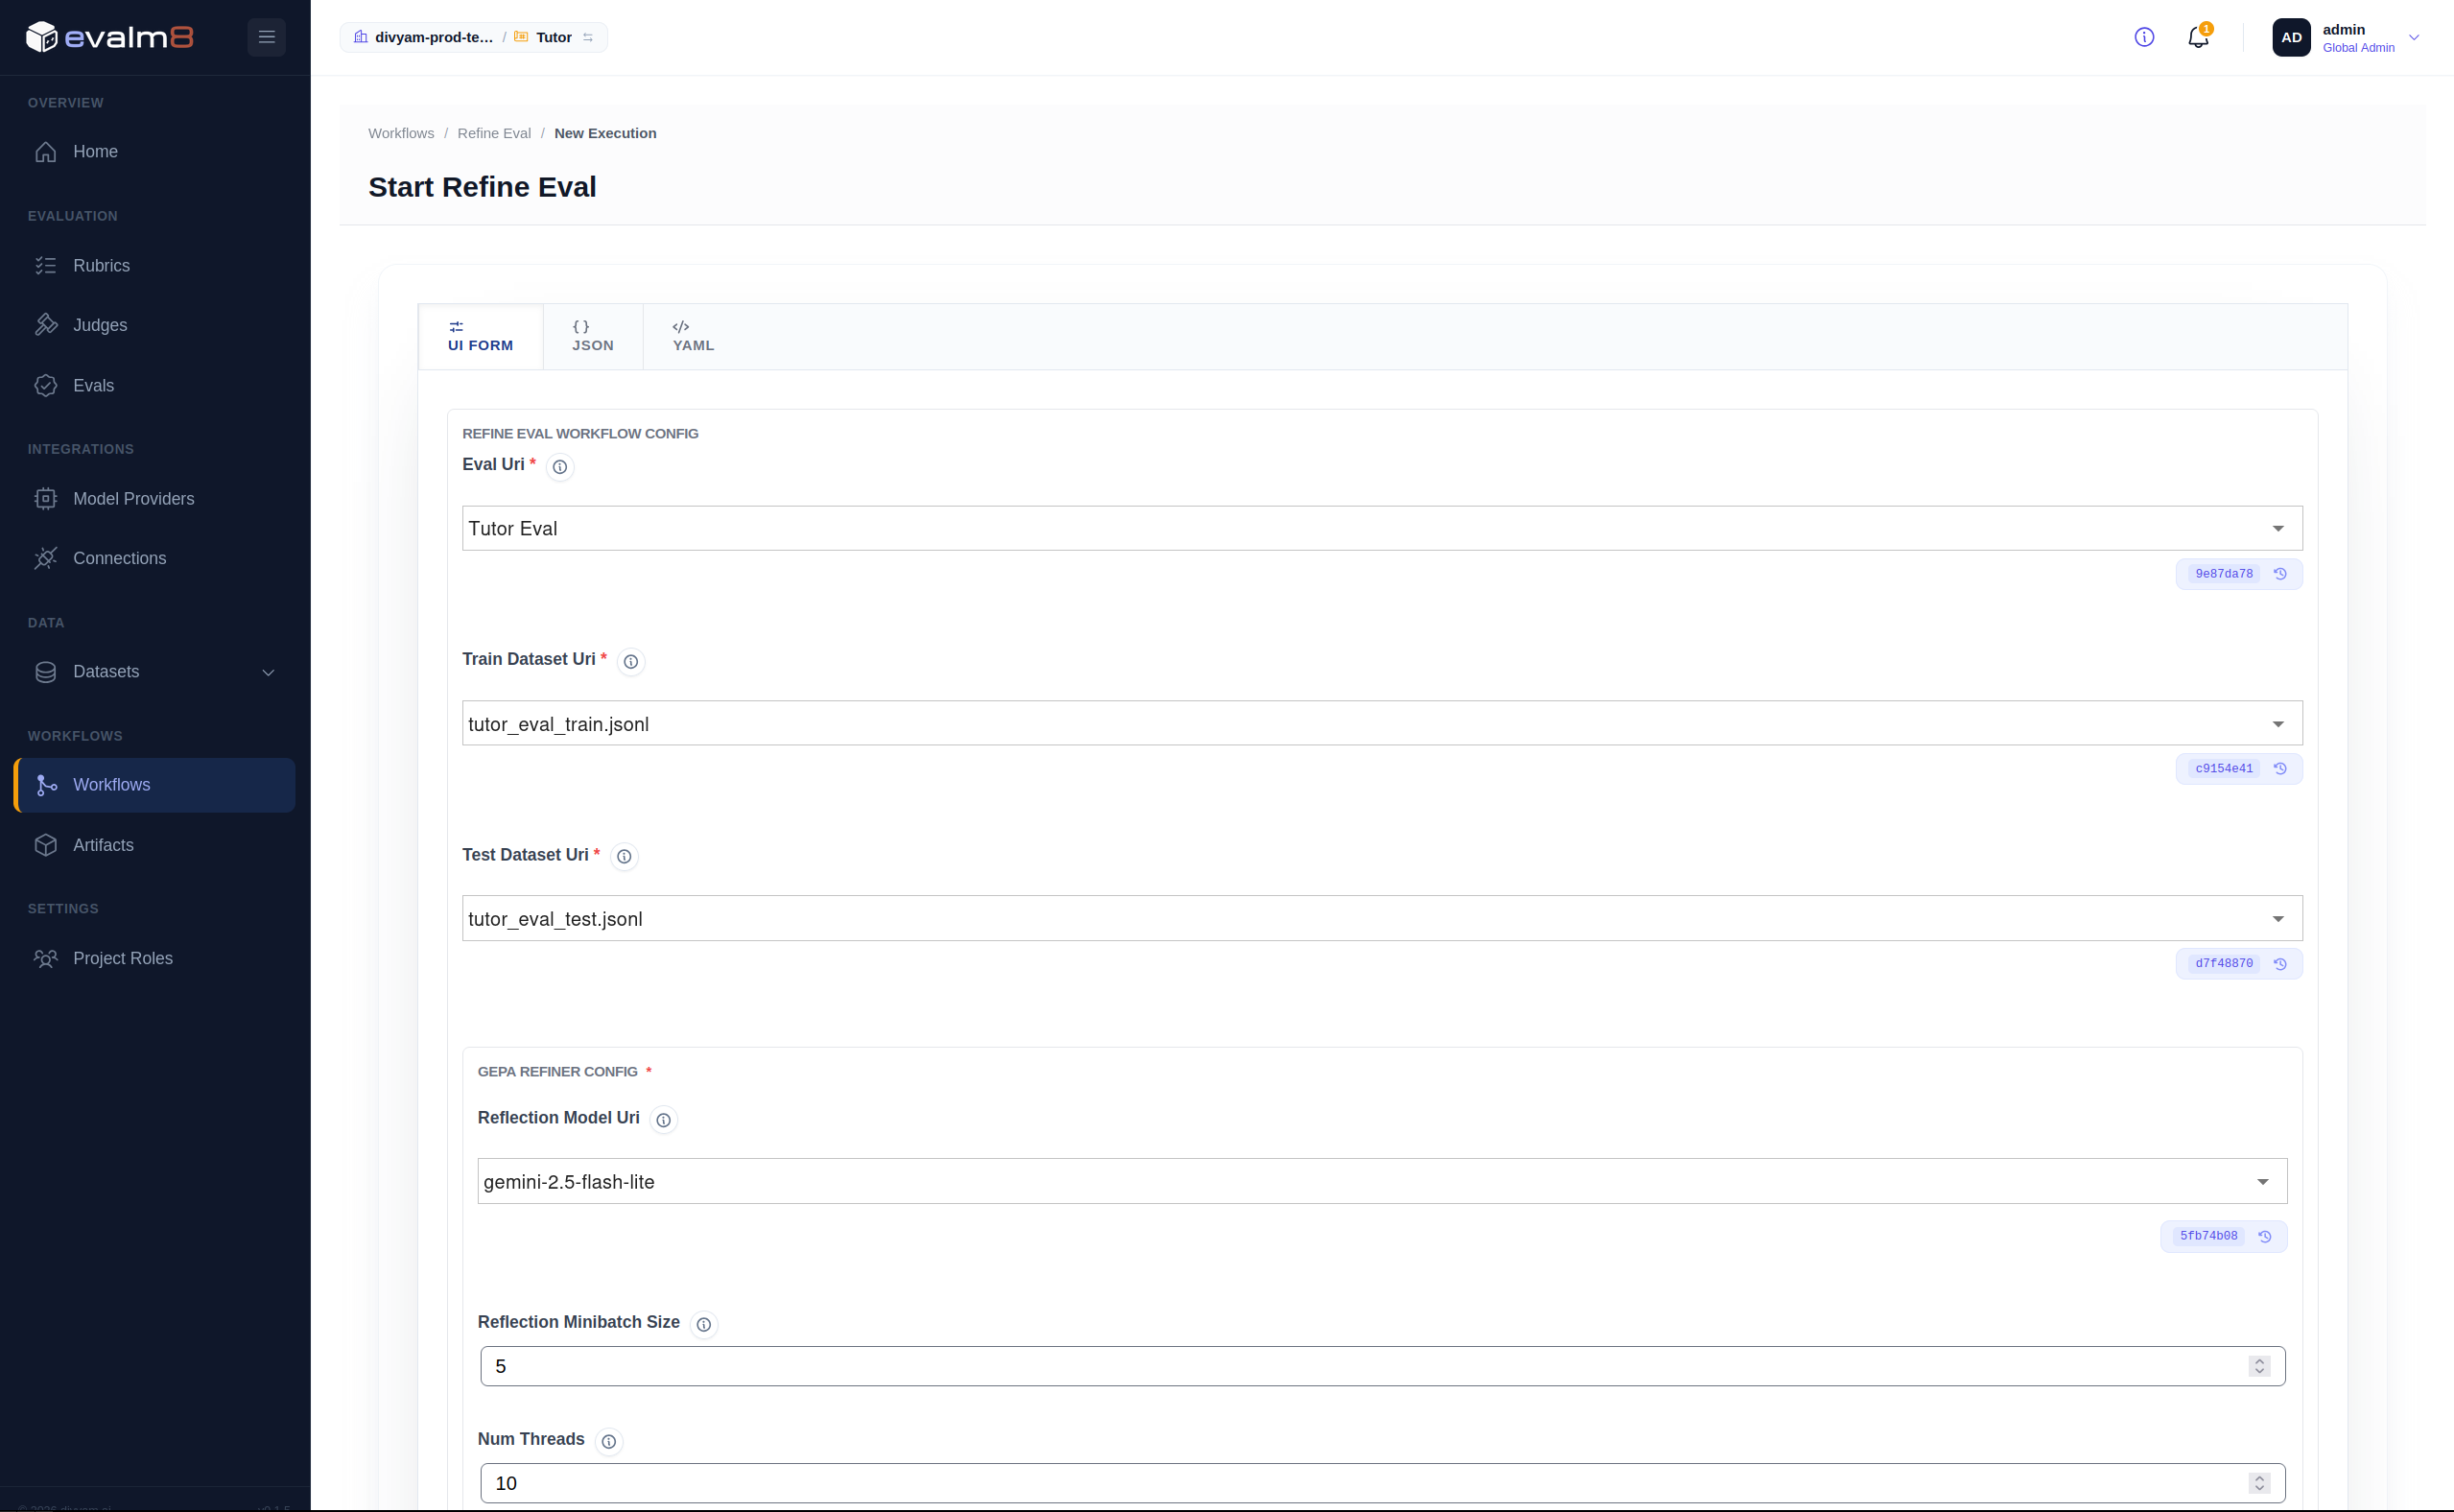Open version history next to c9154e41
The height and width of the screenshot is (1512, 2454).
2280,769
